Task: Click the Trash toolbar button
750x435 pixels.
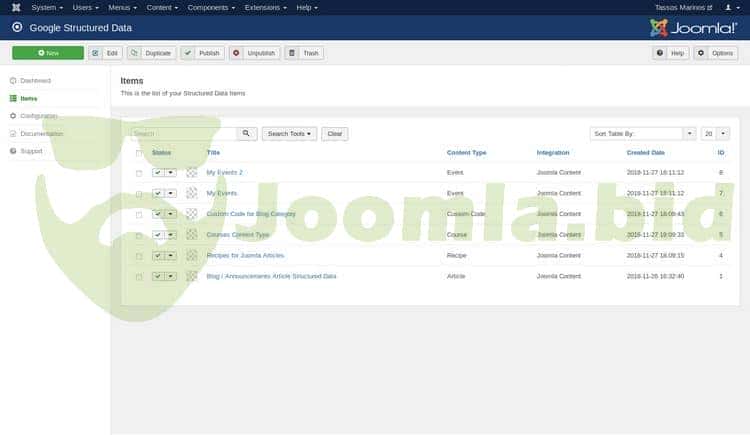Action: click(x=304, y=53)
